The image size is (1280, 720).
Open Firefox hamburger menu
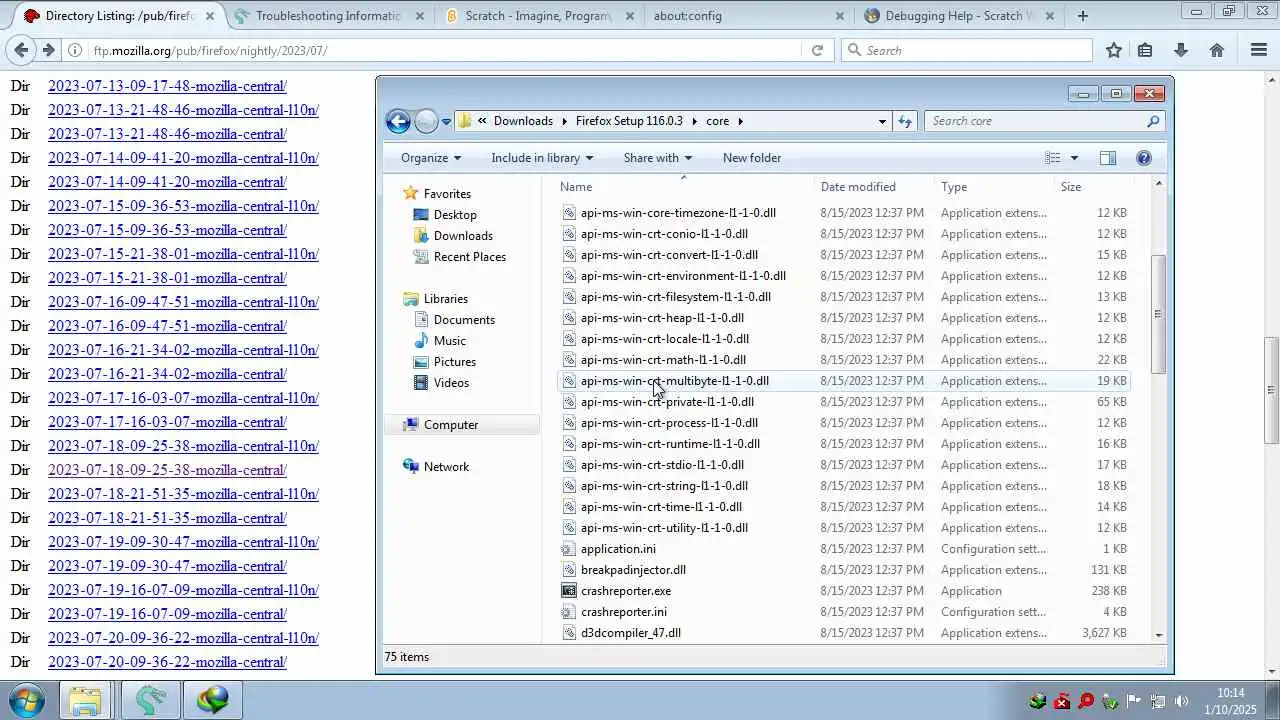point(1259,50)
